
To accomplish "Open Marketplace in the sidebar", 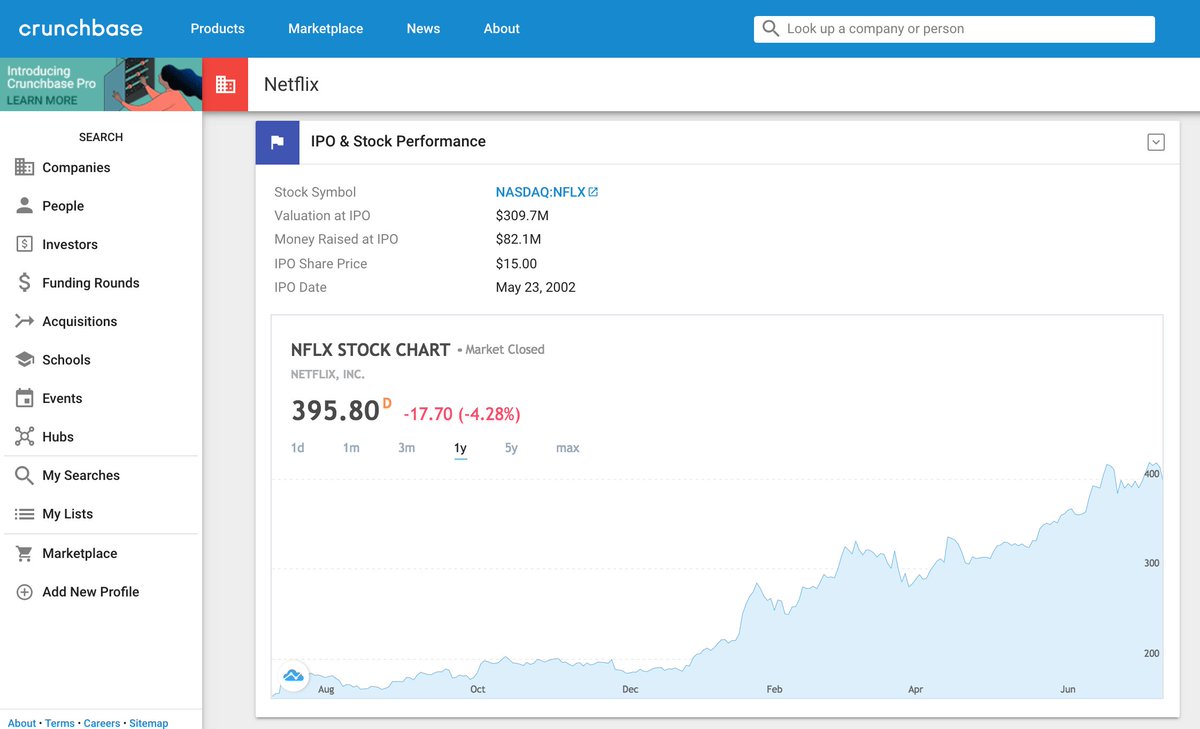I will coord(80,553).
